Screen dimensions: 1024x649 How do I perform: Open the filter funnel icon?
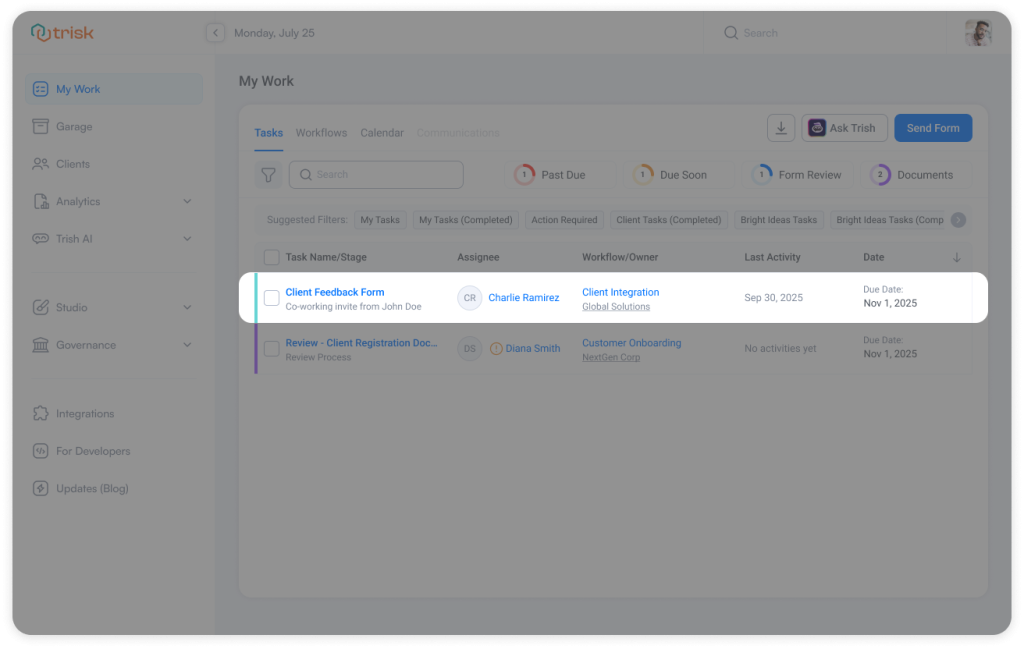click(x=268, y=174)
